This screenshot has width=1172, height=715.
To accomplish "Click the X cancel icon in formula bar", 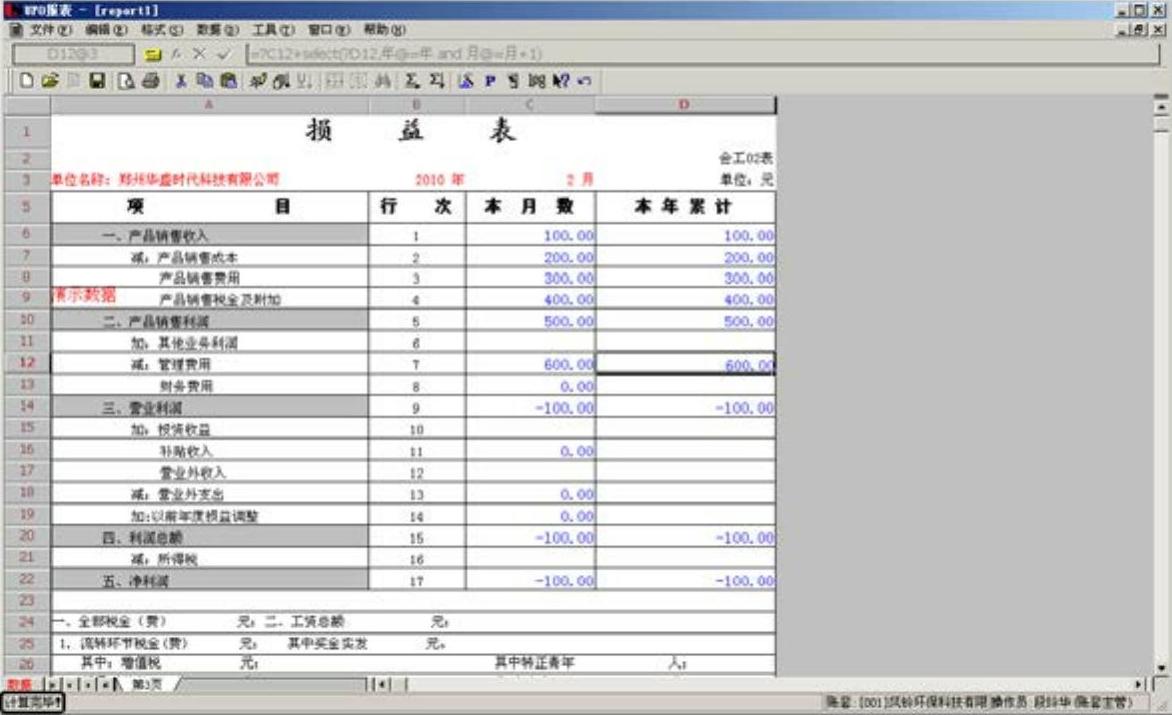I will (199, 54).
